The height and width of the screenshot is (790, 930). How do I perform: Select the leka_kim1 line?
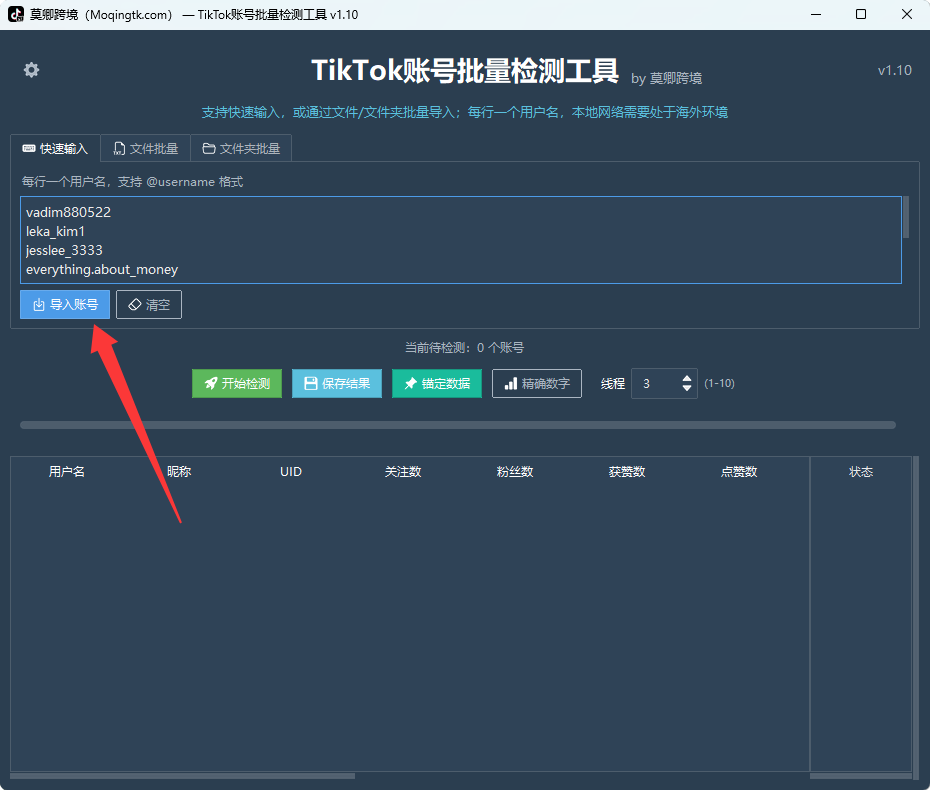(55, 231)
